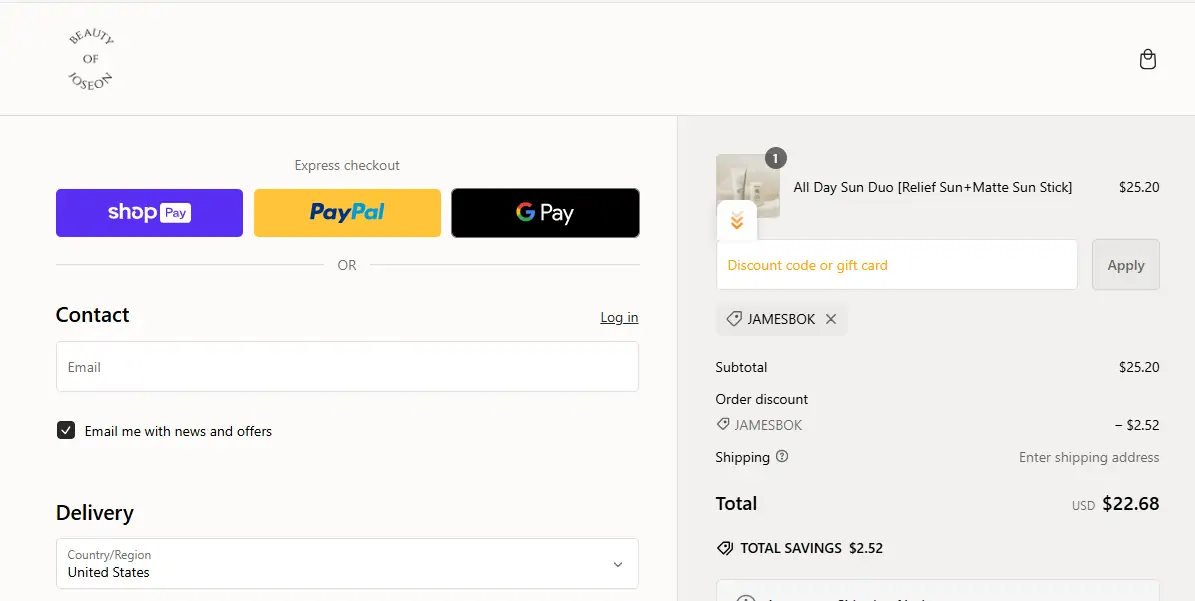1195x601 pixels.
Task: Click the tag icon under Order discount
Action: coord(723,425)
